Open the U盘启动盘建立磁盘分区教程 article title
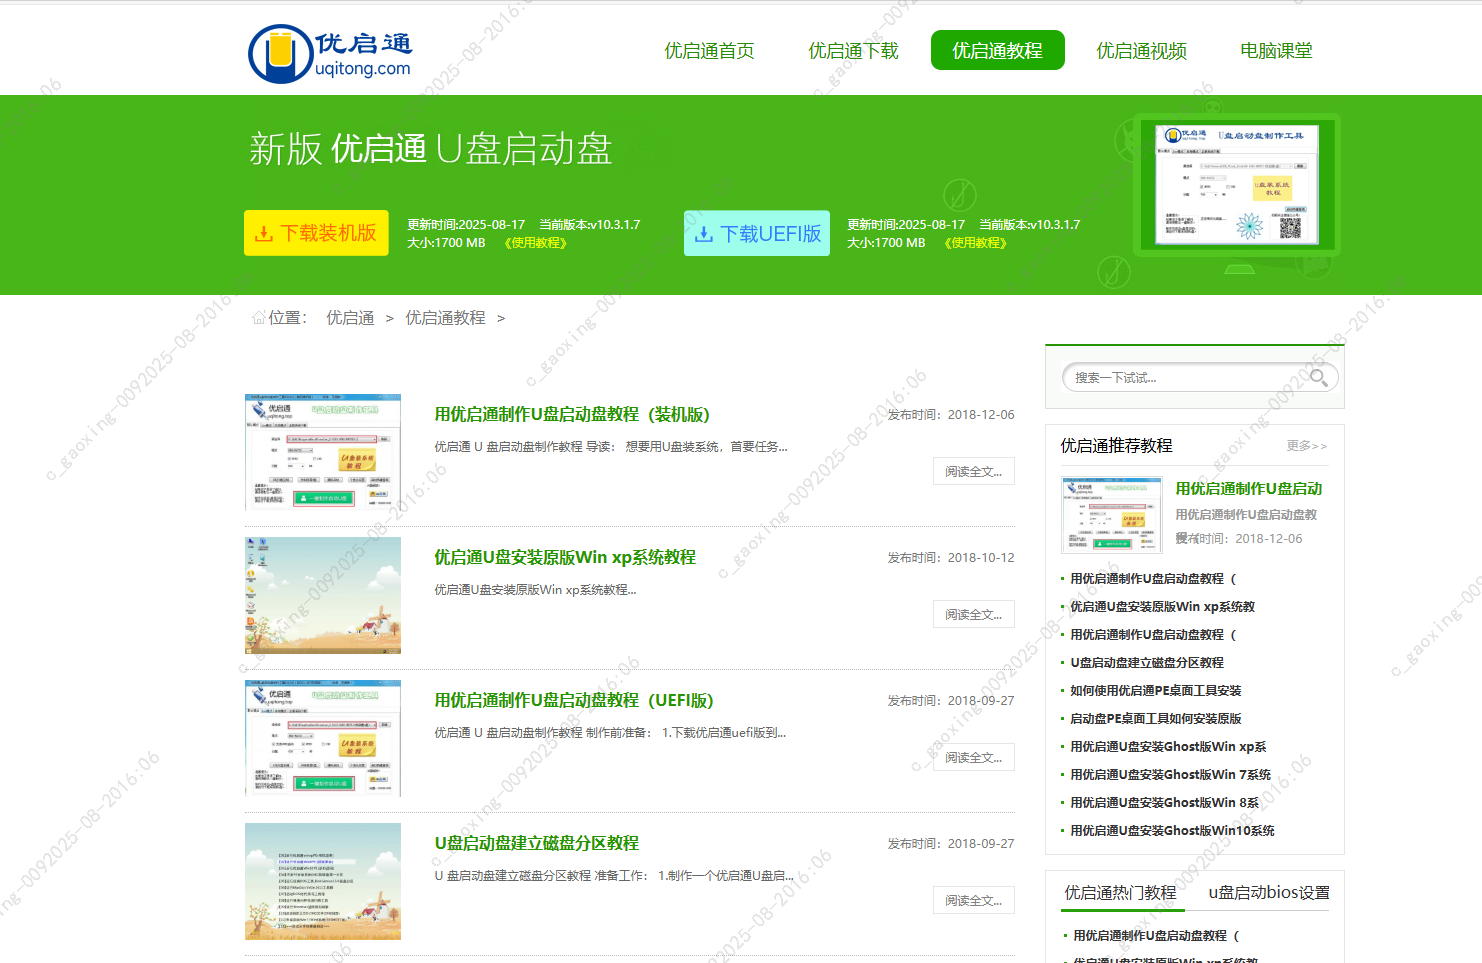Screen dimensions: 1482x963 pos(536,844)
